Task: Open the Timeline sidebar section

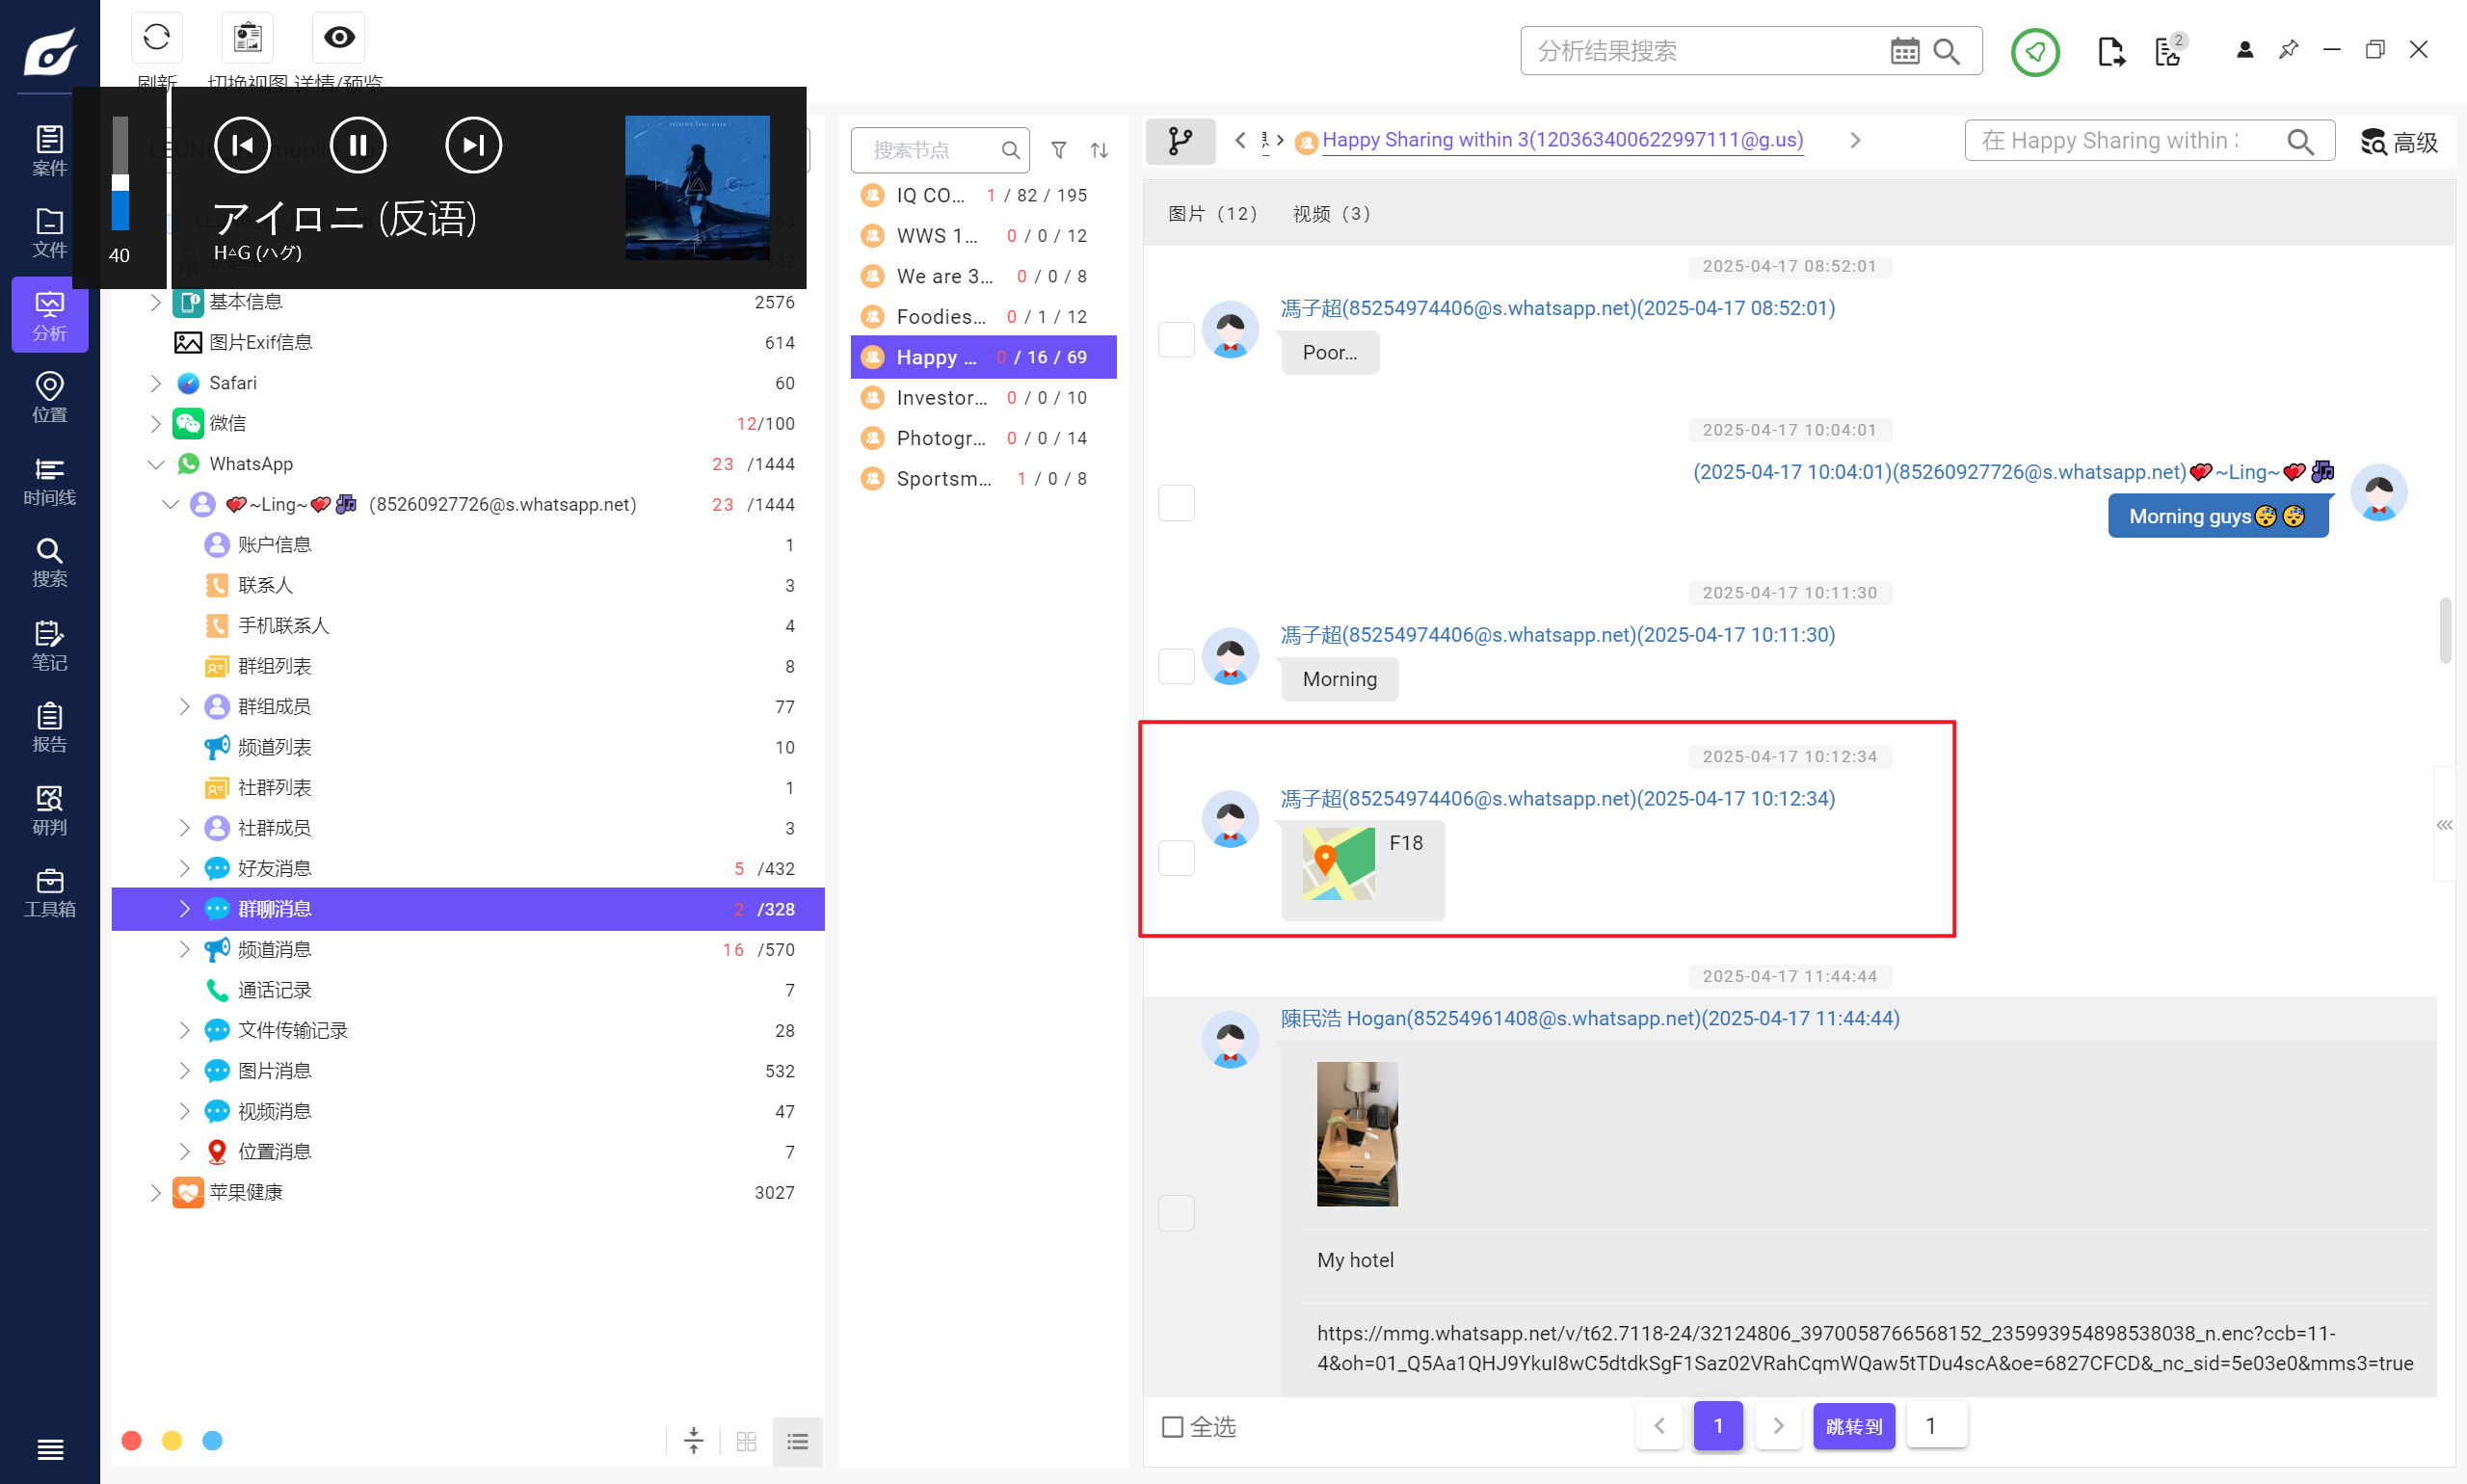Action: [x=49, y=481]
